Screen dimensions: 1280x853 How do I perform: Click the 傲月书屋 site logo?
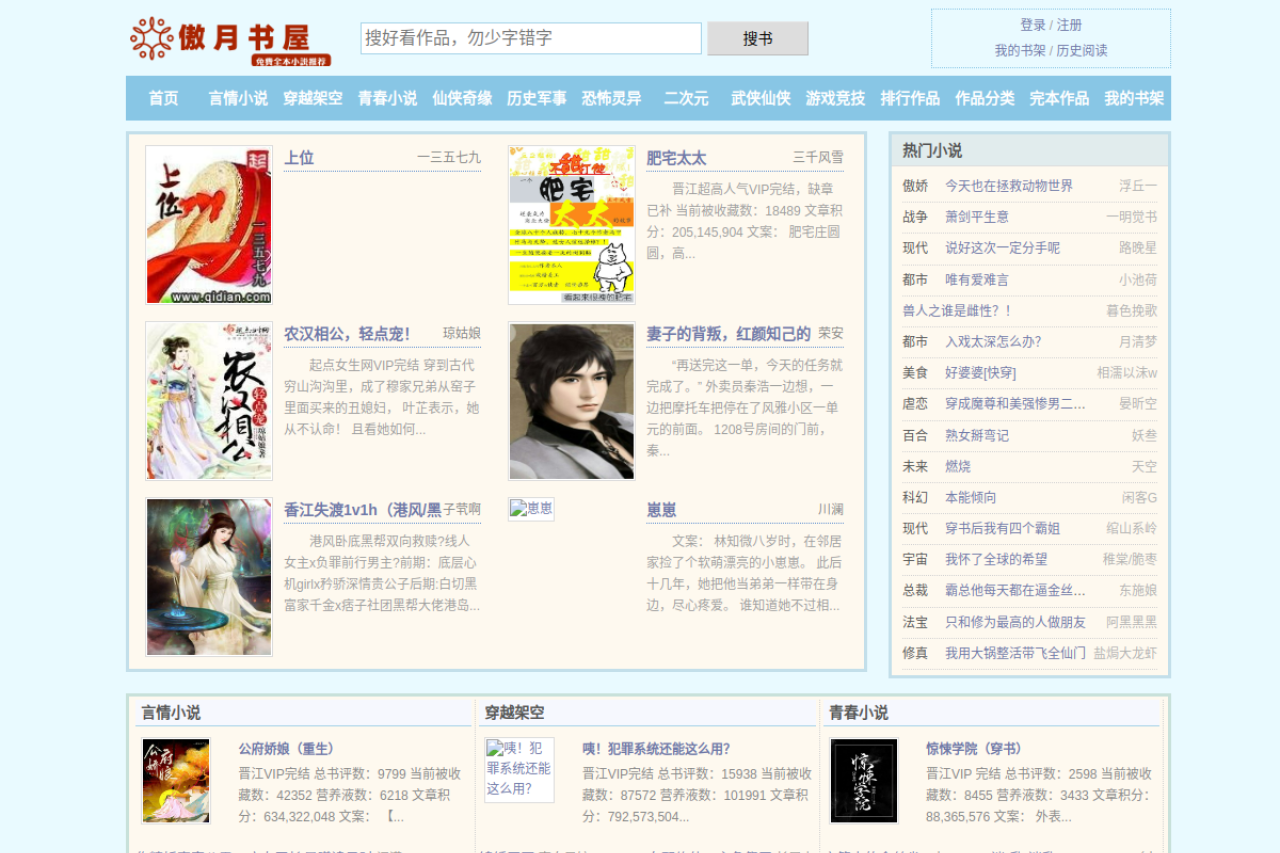231,41
